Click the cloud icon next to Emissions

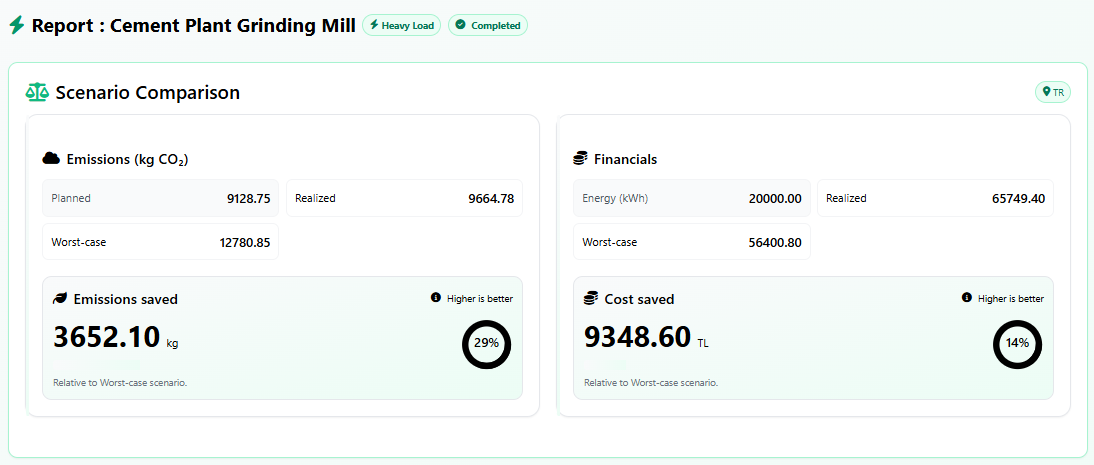(51, 159)
